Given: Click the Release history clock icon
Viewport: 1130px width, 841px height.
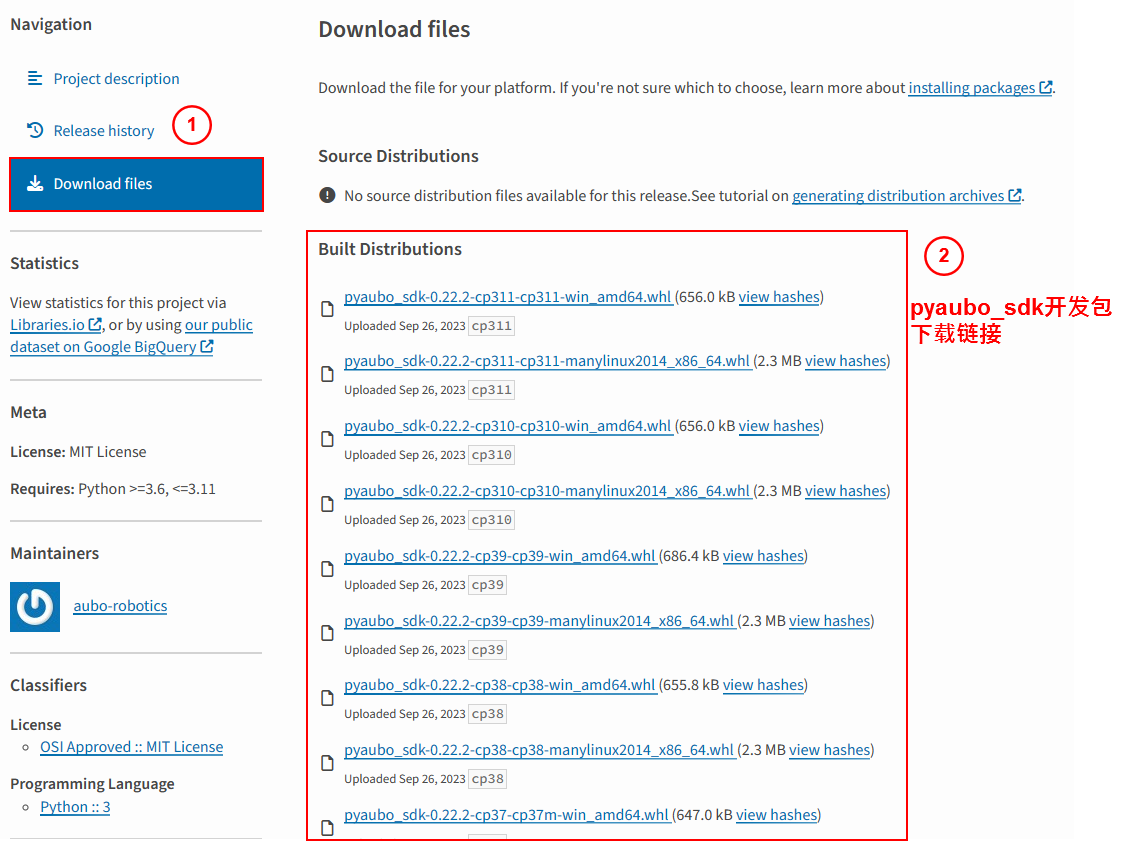Looking at the screenshot, I should [35, 130].
